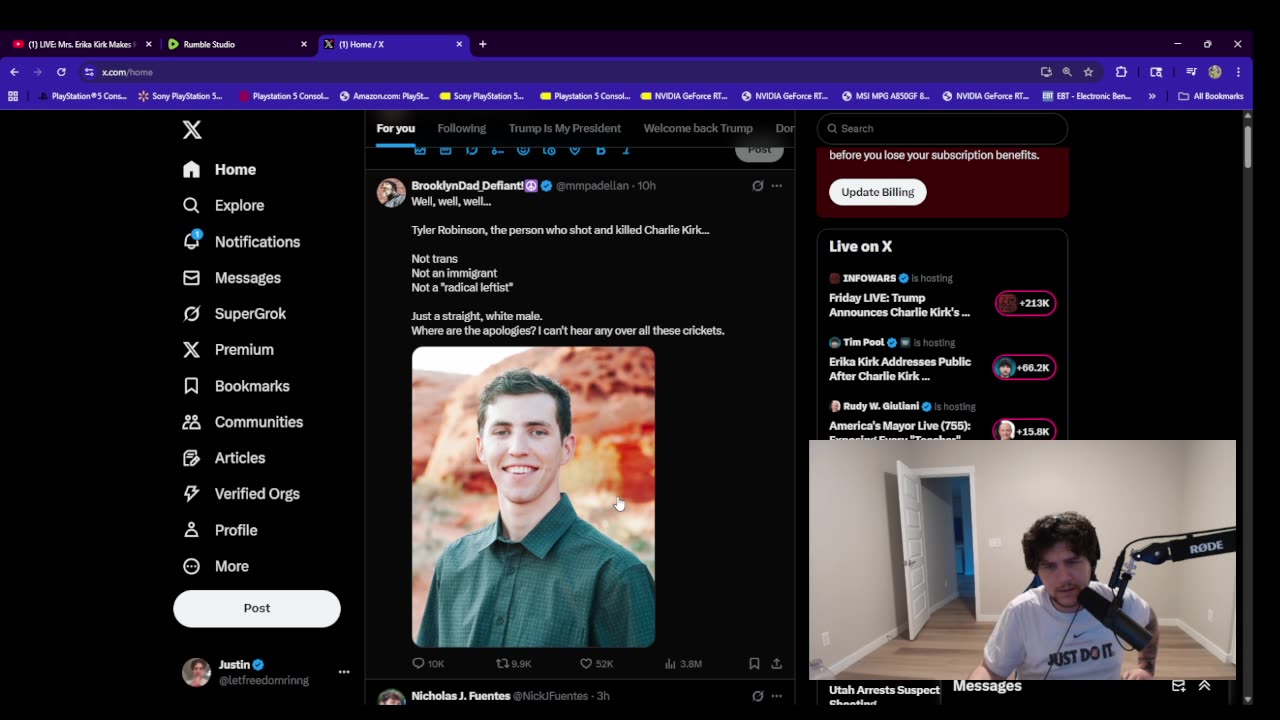
Task: Open Justin's profile avatar in the sidebar
Action: click(196, 672)
